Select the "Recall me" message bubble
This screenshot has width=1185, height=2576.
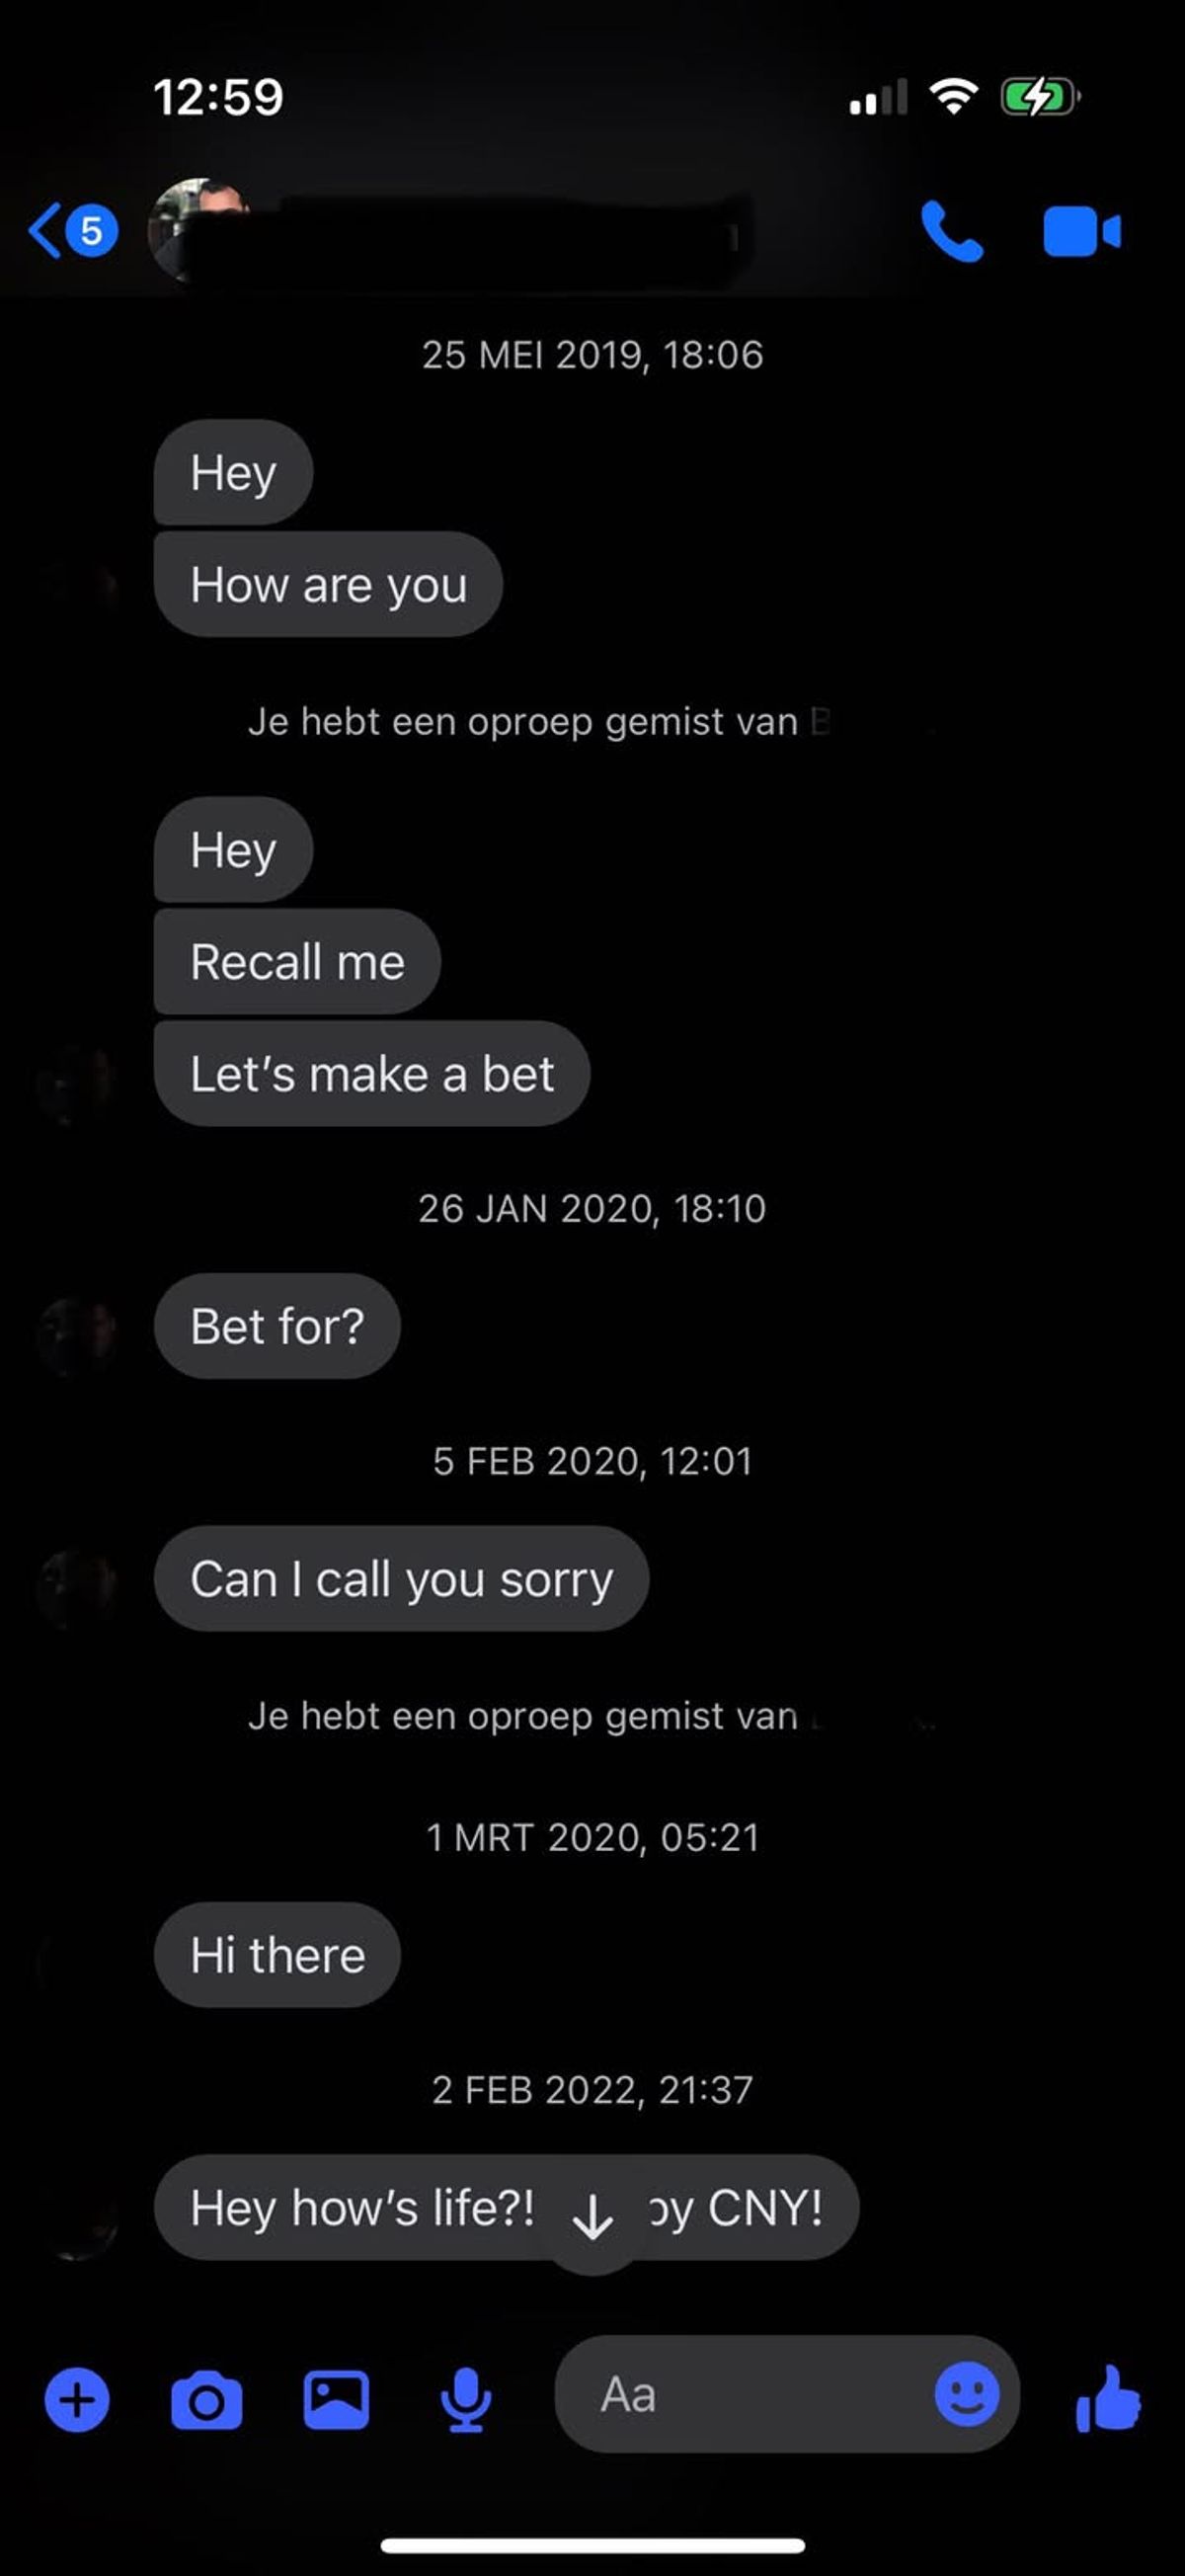297,962
